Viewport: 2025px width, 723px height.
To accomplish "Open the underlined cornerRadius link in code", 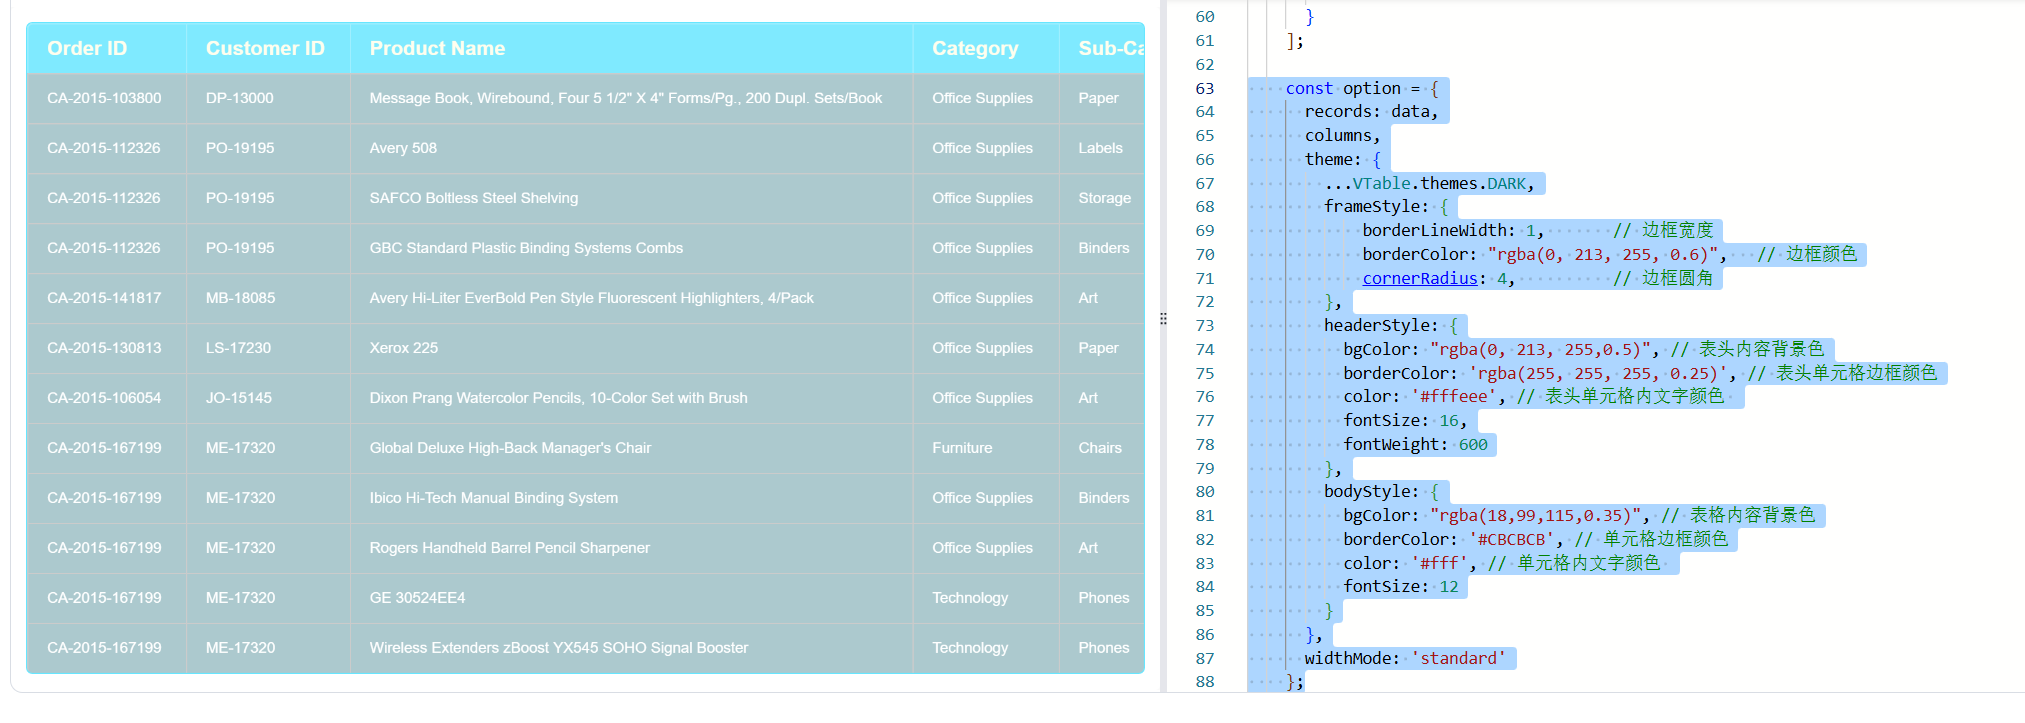I will [x=1420, y=278].
